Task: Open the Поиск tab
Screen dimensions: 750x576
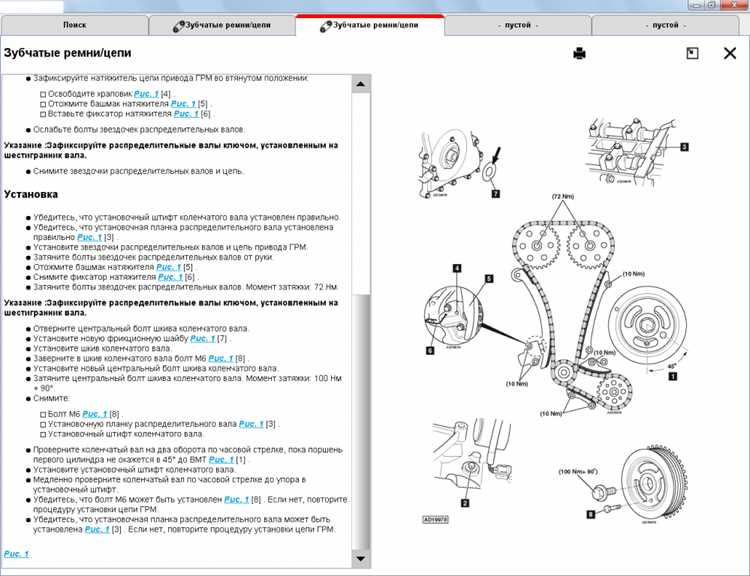Action: pyautogui.click(x=75, y=25)
